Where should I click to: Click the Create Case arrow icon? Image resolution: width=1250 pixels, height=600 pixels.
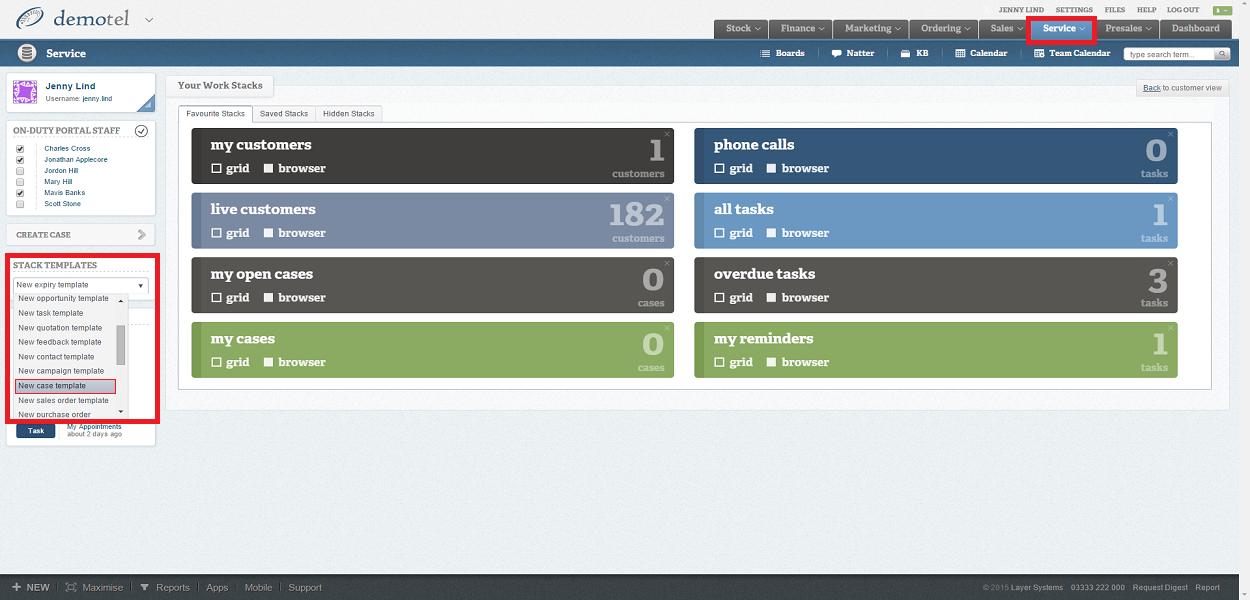(142, 235)
